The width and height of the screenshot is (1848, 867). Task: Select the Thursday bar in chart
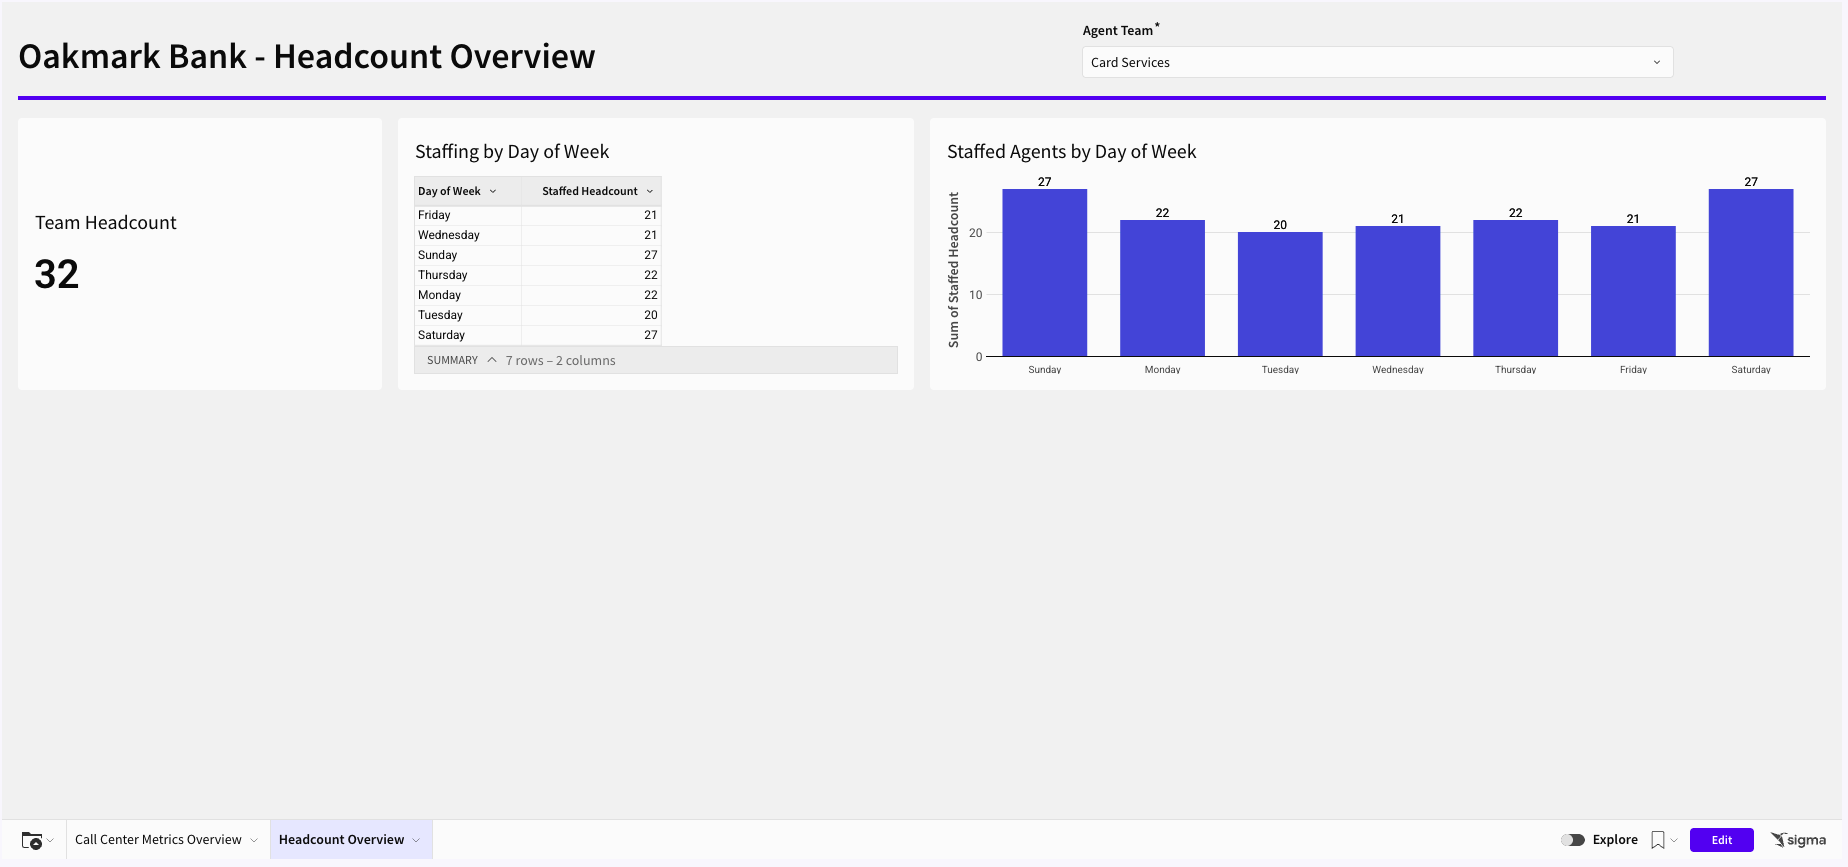point(1516,288)
